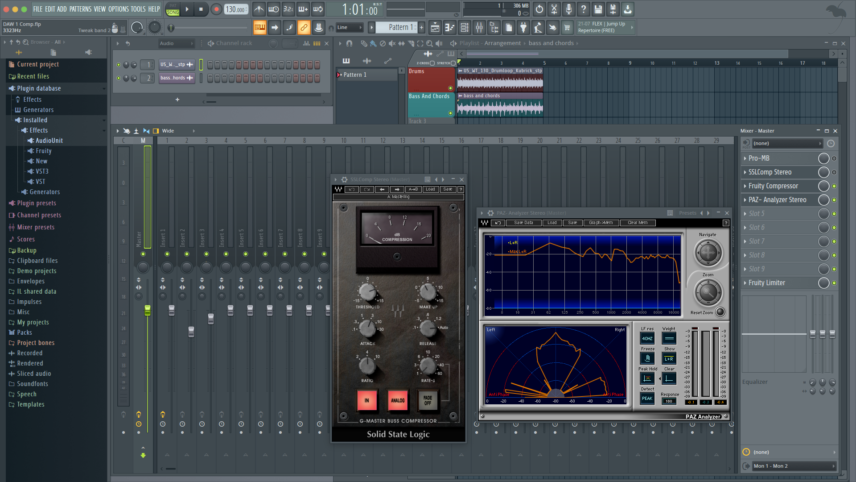Select bass_chords channel button in rack

coord(176,78)
